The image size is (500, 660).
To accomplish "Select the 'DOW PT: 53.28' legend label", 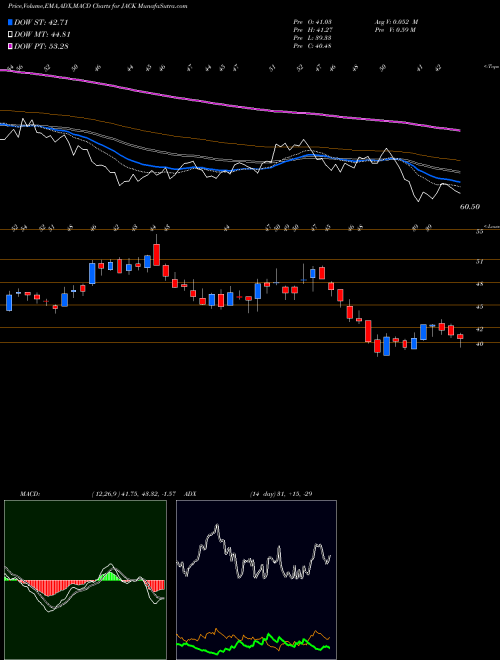I will [x=41, y=46].
